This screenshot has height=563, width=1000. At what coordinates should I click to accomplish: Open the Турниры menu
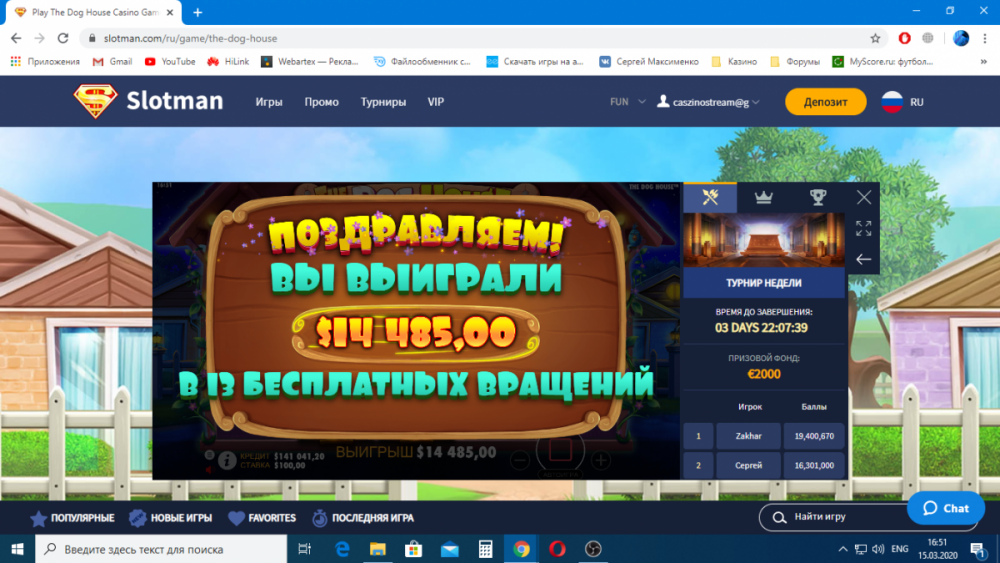383,102
